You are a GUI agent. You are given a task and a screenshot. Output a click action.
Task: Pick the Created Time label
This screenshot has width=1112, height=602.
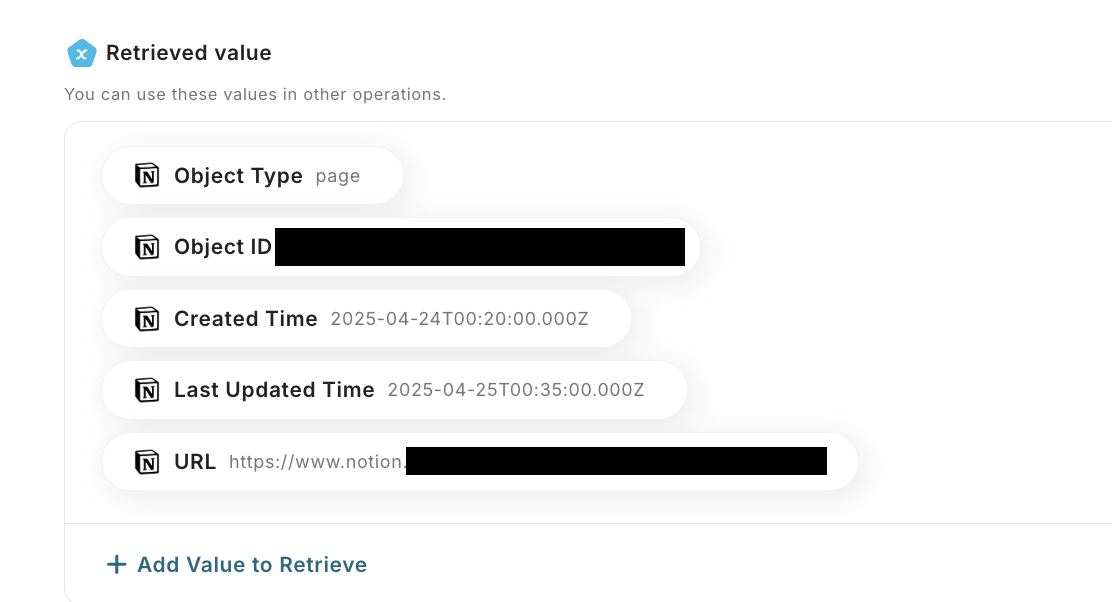(x=245, y=319)
